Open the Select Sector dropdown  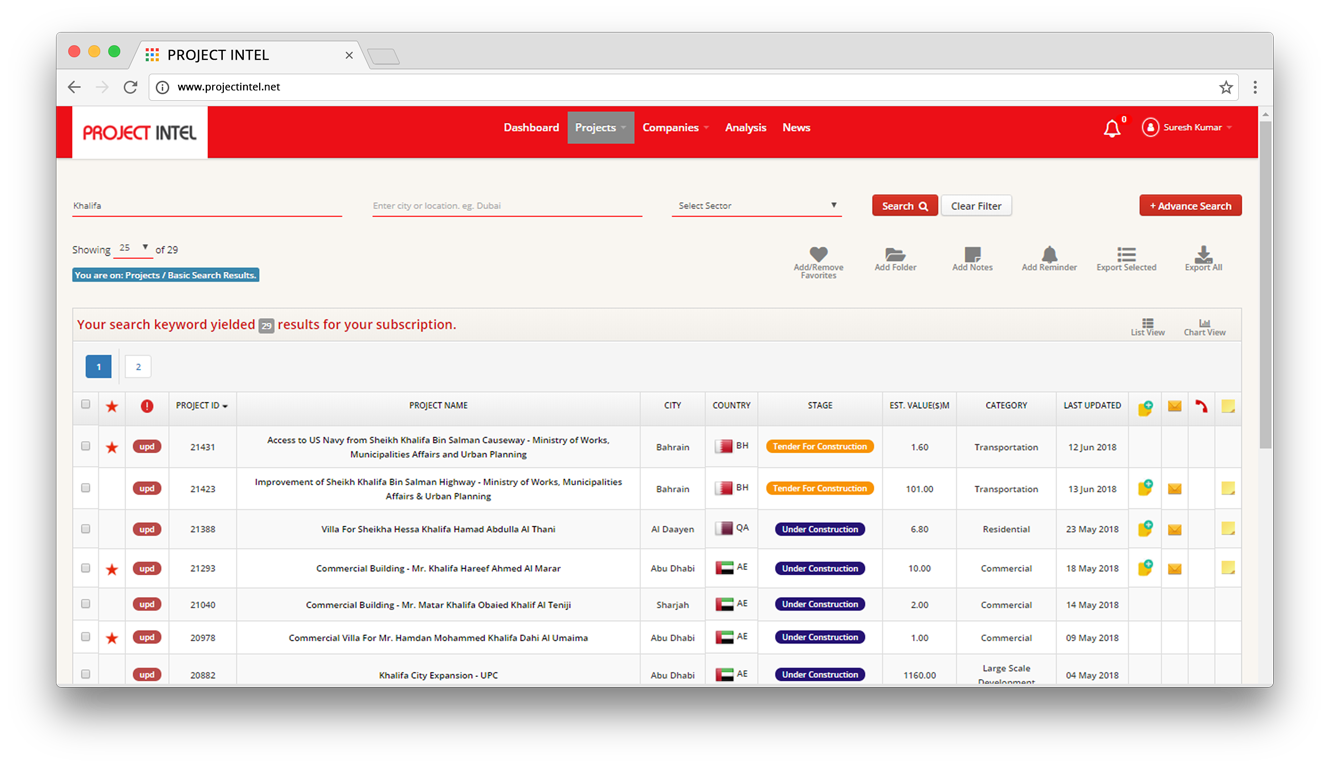click(756, 205)
